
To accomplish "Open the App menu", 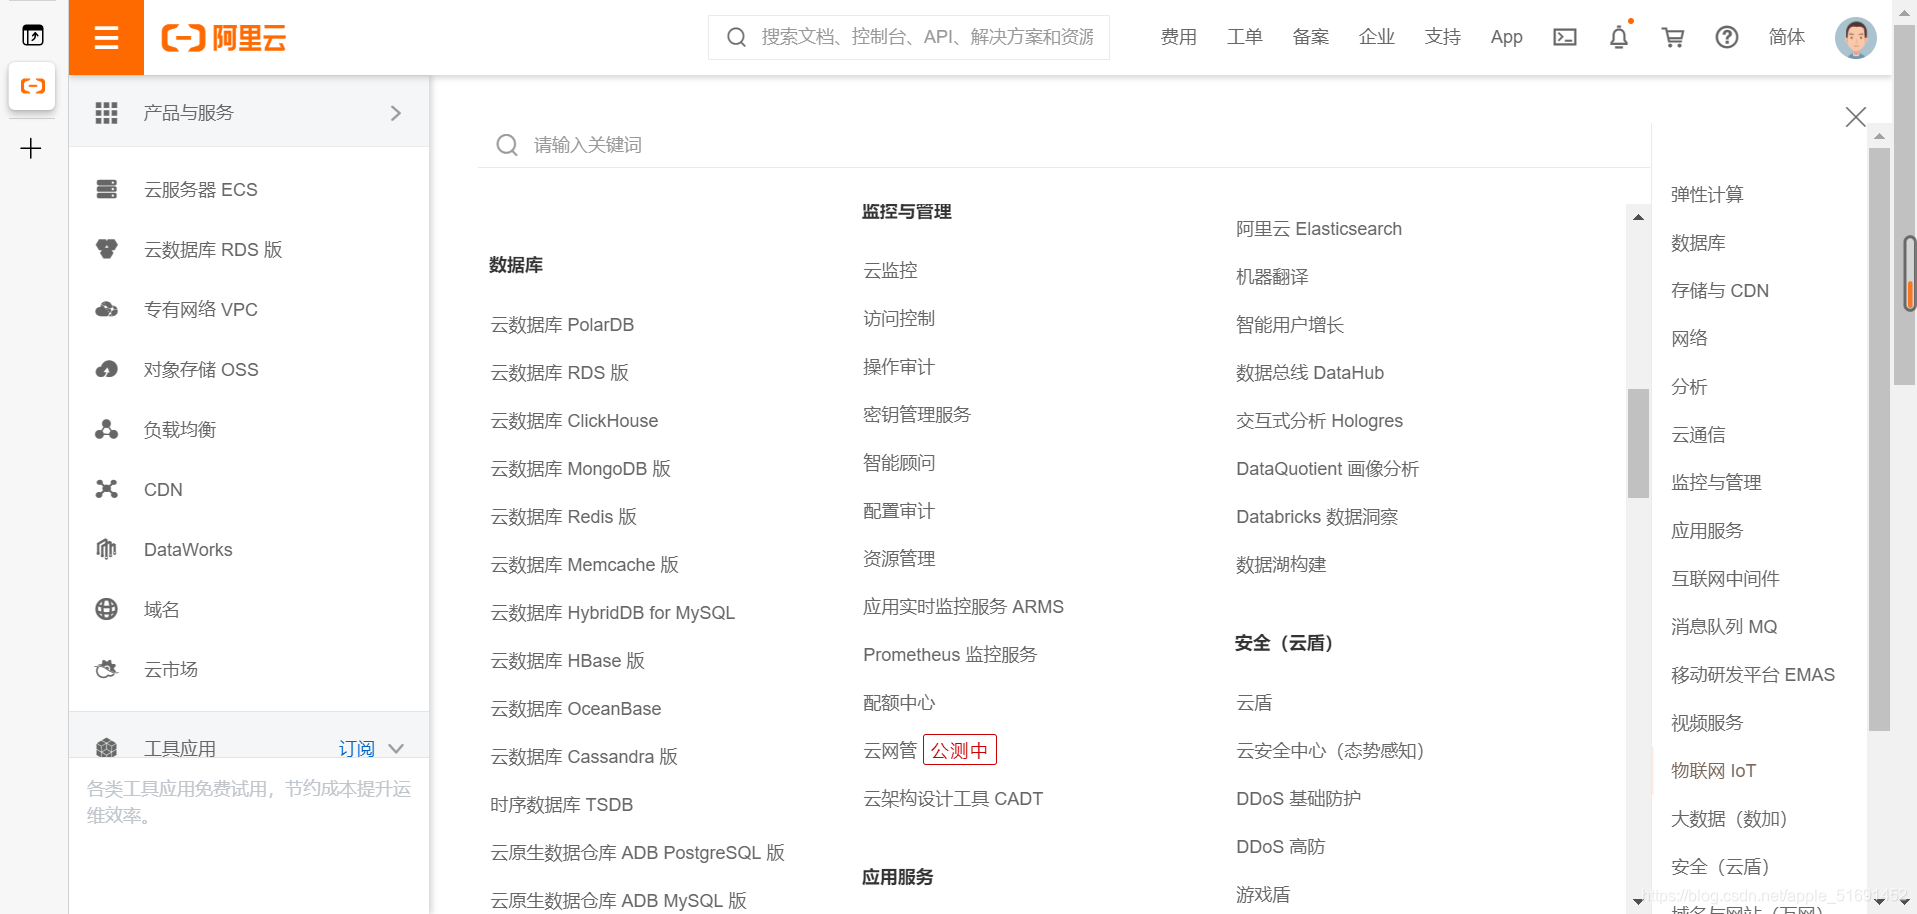I will (x=1506, y=37).
